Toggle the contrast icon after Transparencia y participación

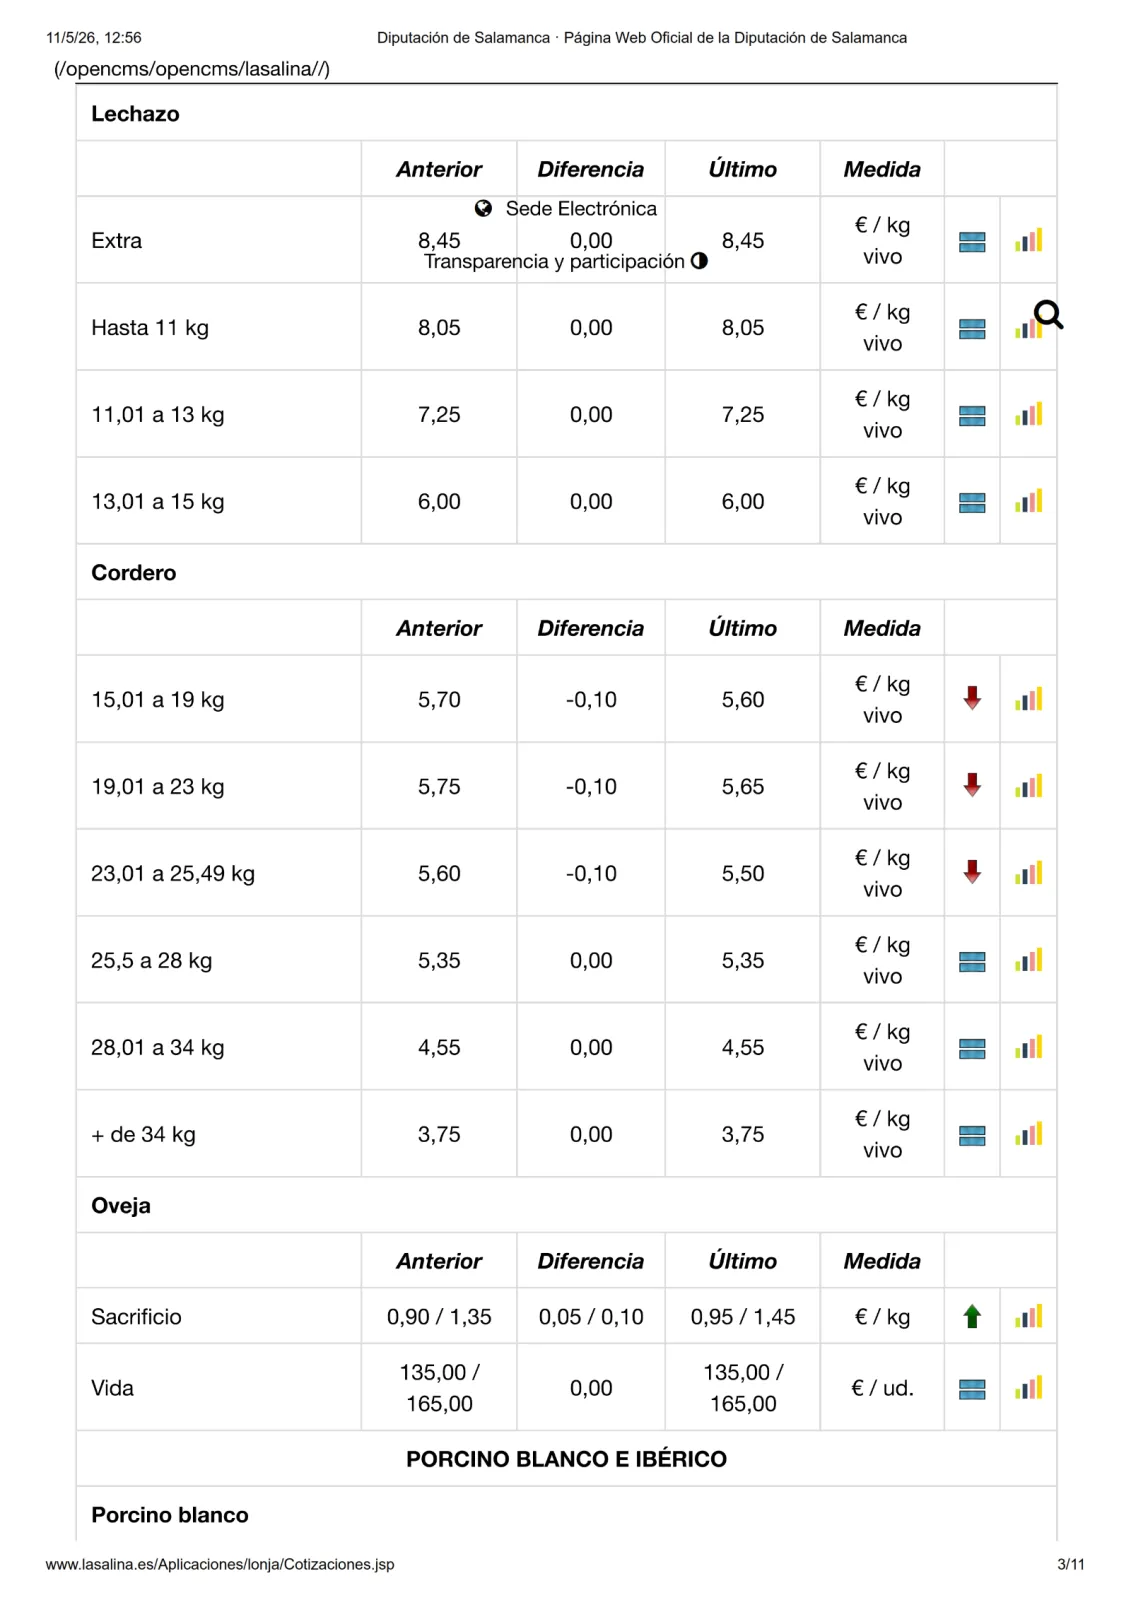[699, 261]
